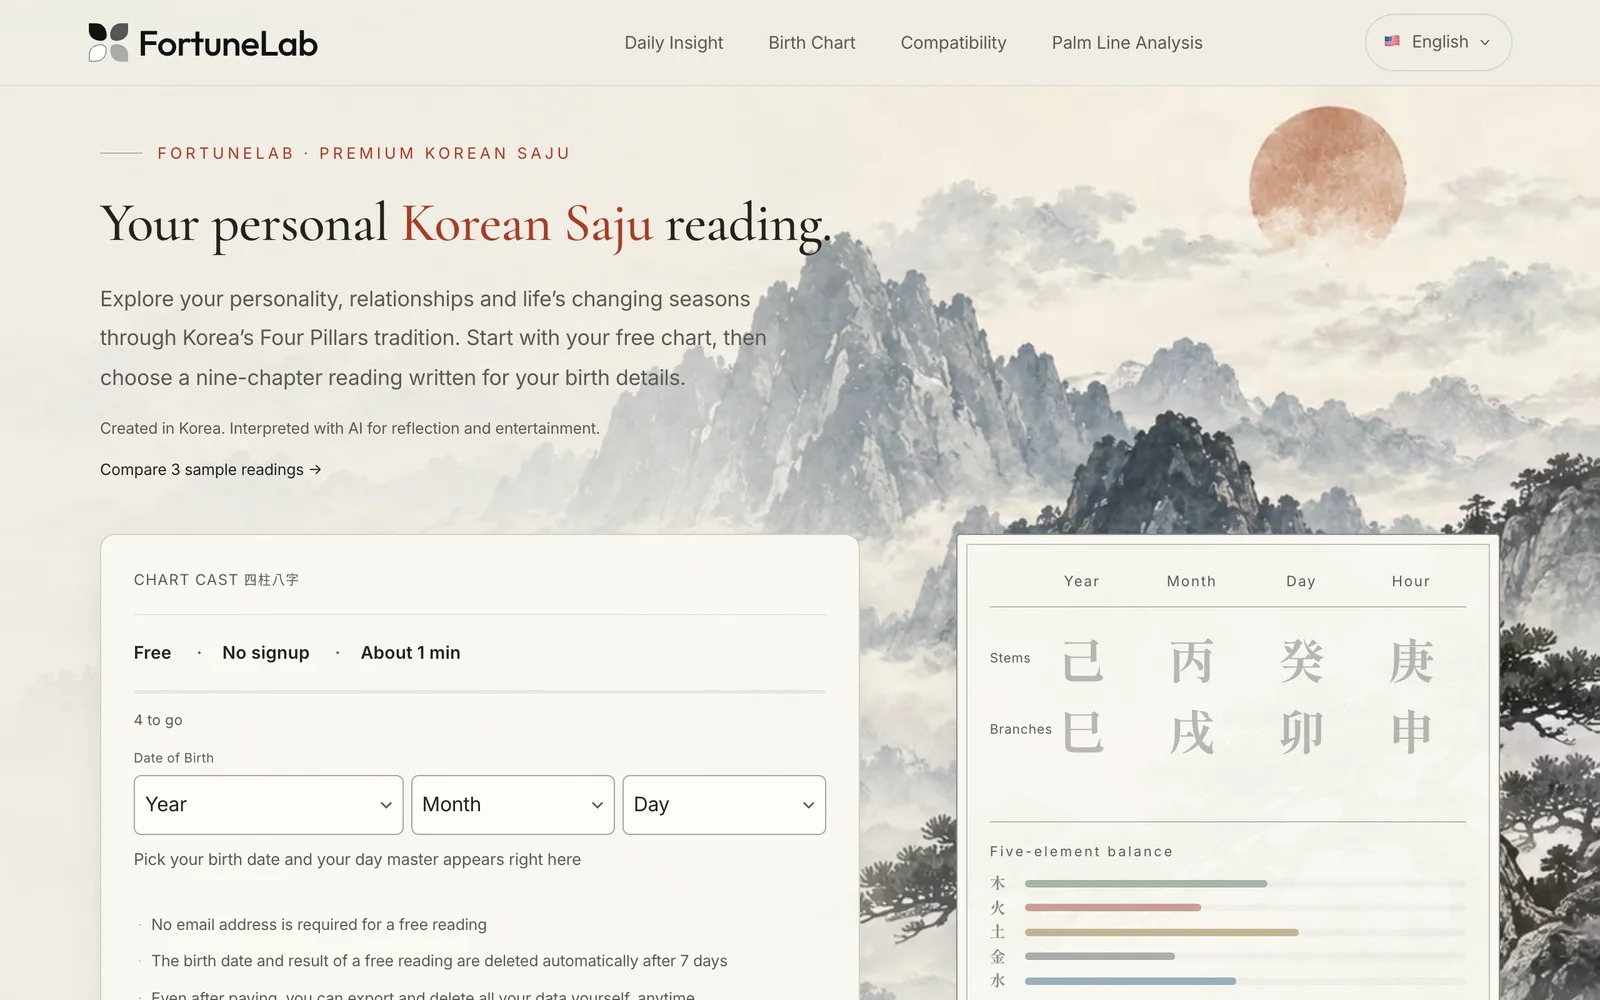
Task: Click Compare 3 sample readings link
Action: (x=211, y=469)
